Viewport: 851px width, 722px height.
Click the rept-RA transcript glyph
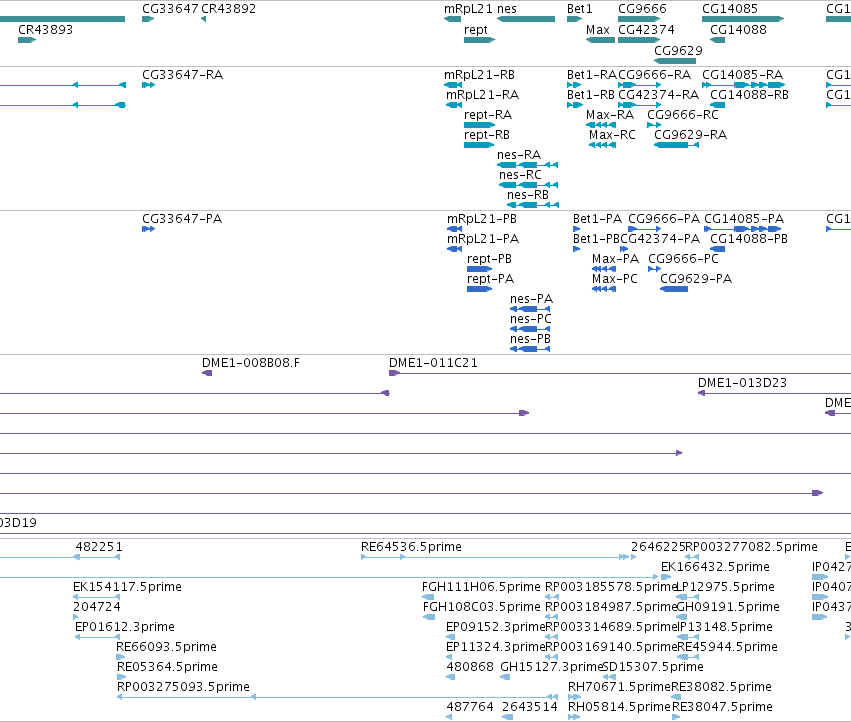click(479, 125)
